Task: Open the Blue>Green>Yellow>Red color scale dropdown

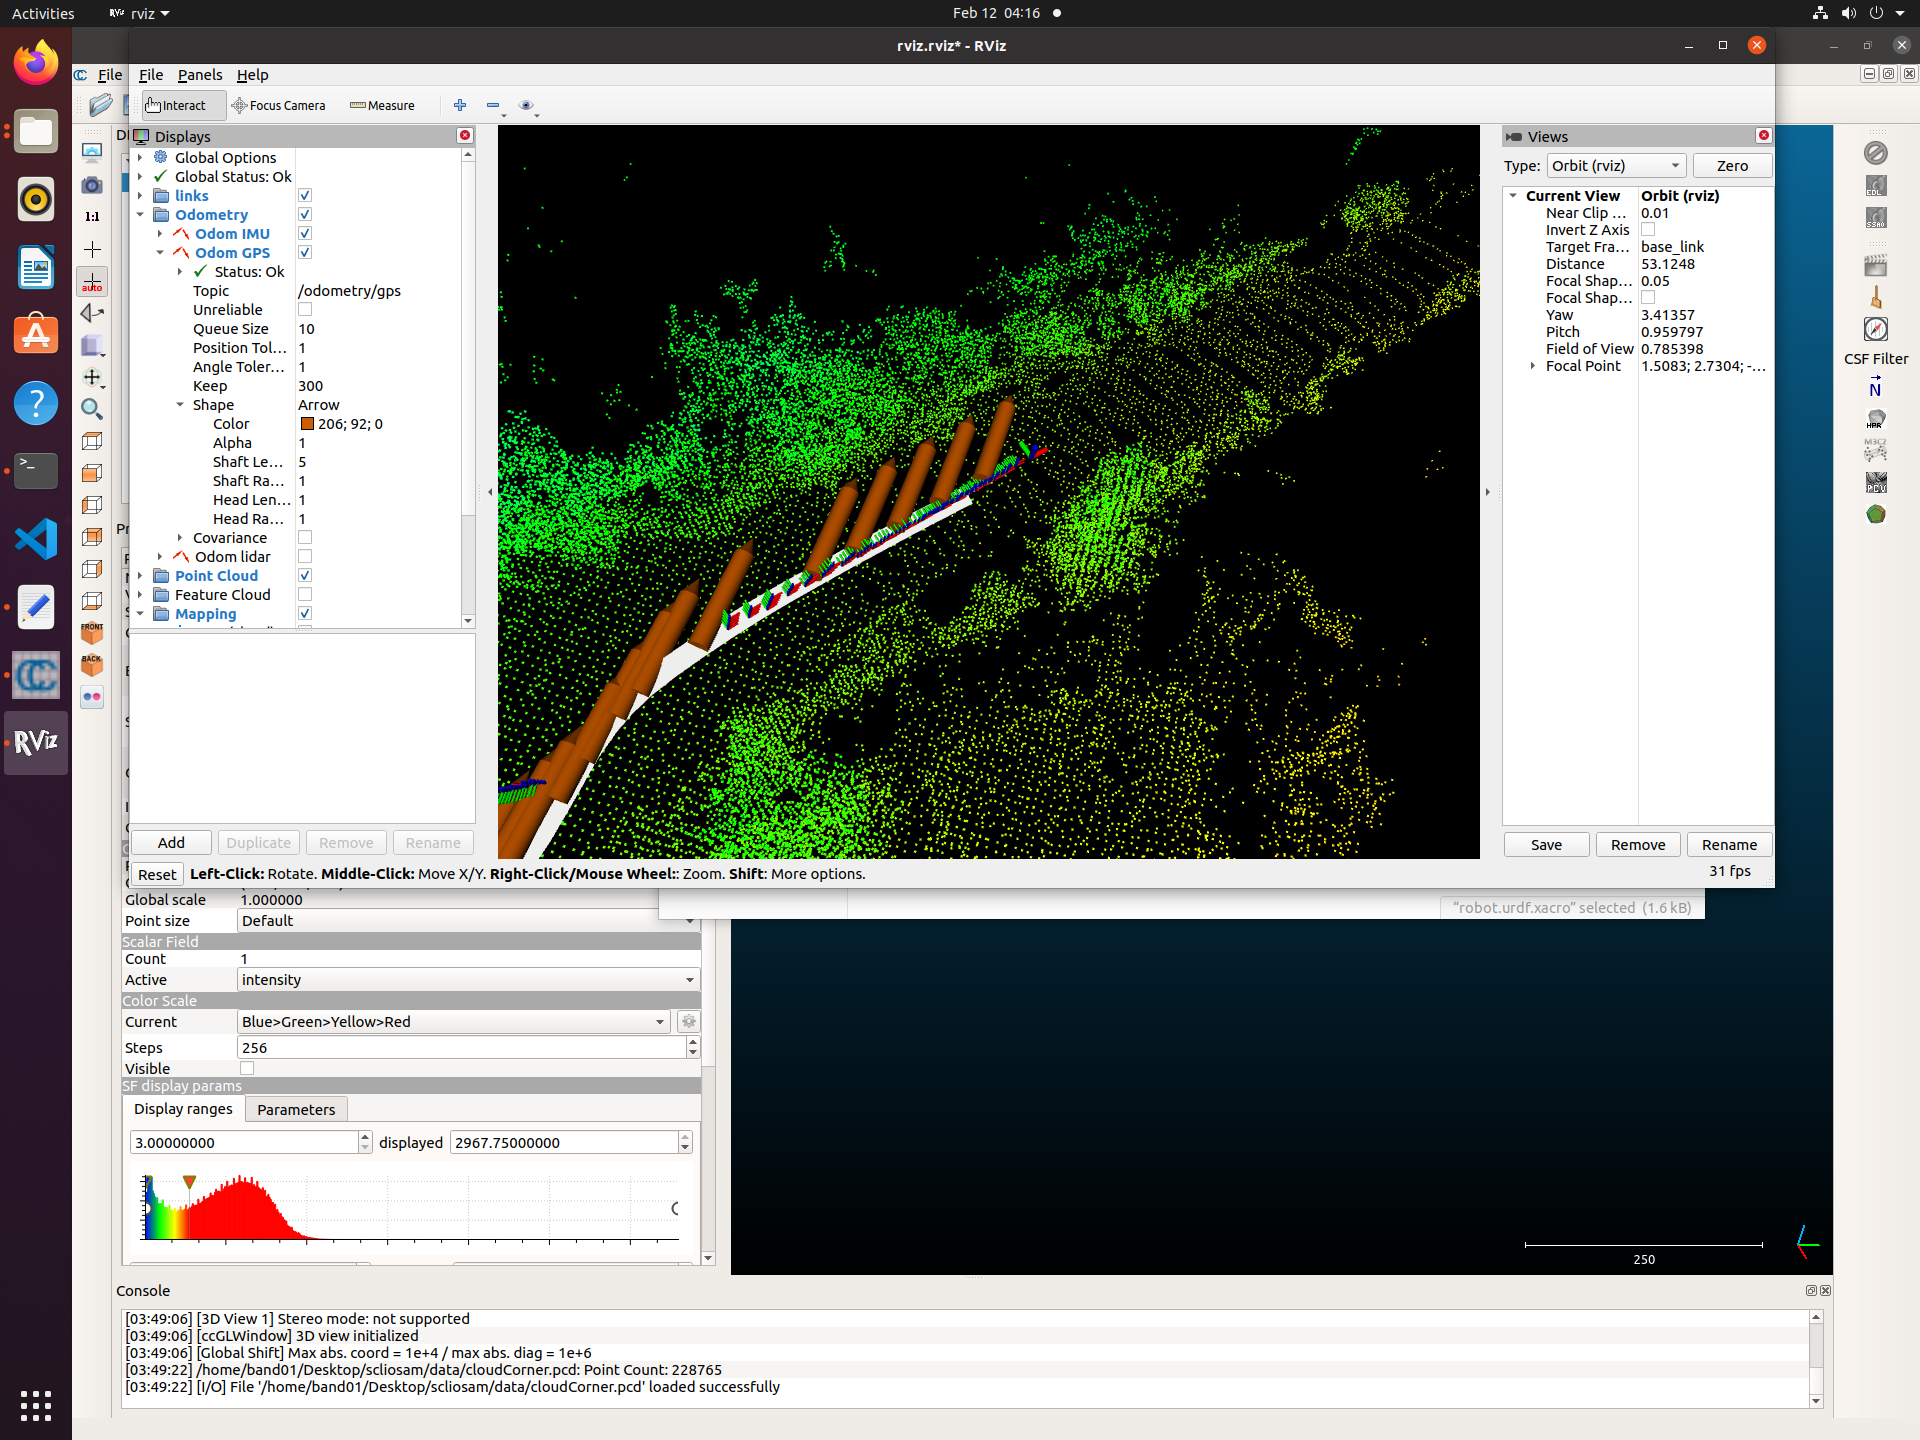Action: click(453, 1021)
